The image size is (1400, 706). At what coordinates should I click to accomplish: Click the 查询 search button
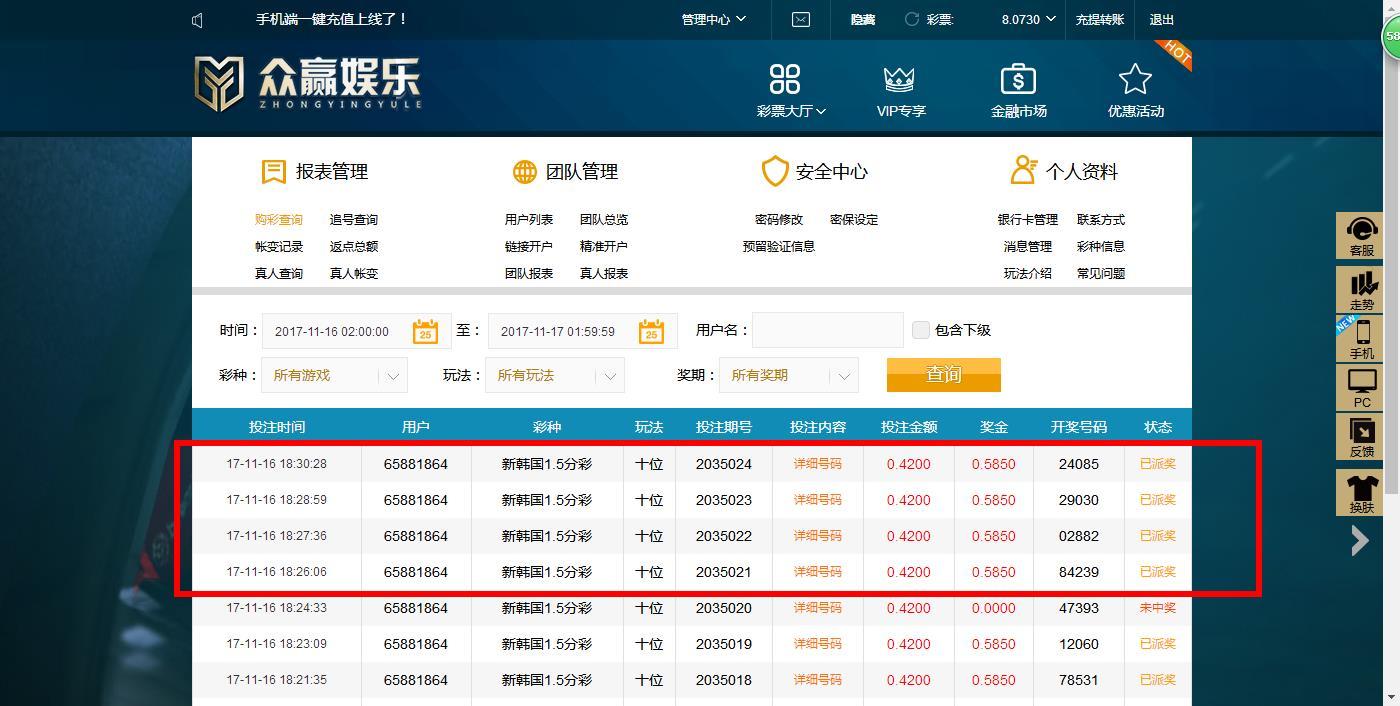pyautogui.click(x=943, y=375)
